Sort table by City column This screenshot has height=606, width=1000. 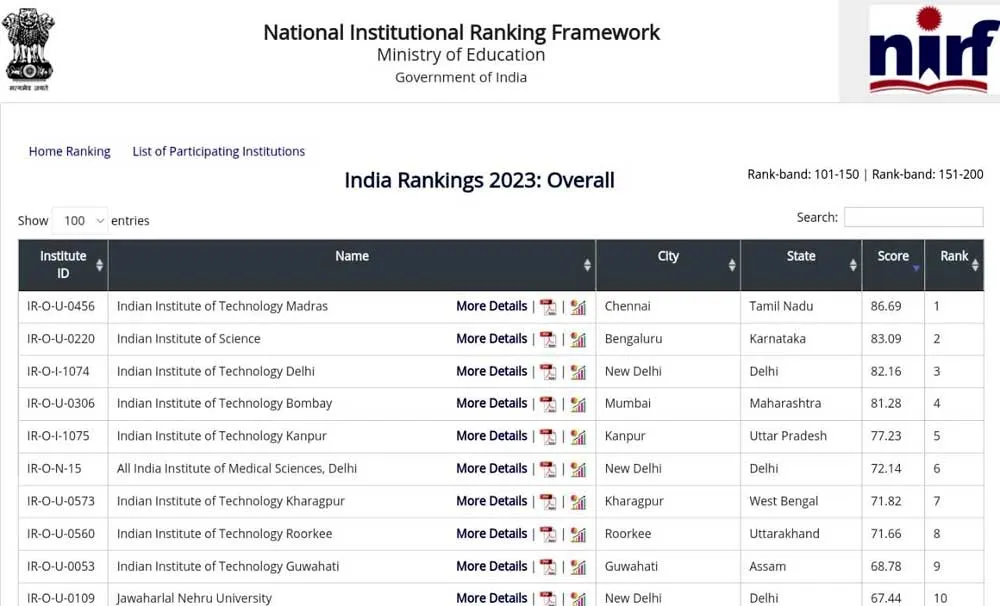click(668, 265)
